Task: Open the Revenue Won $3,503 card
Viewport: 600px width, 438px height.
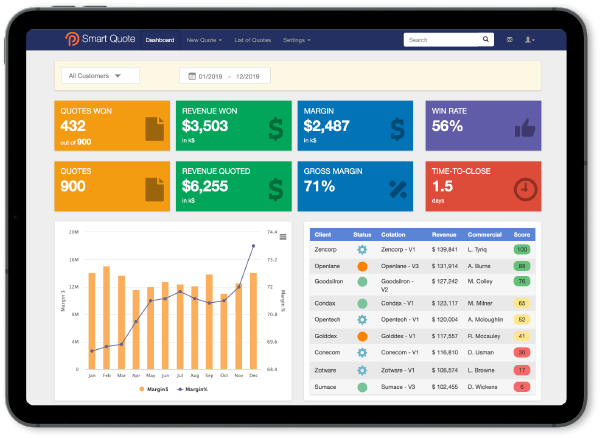Action: [x=234, y=125]
